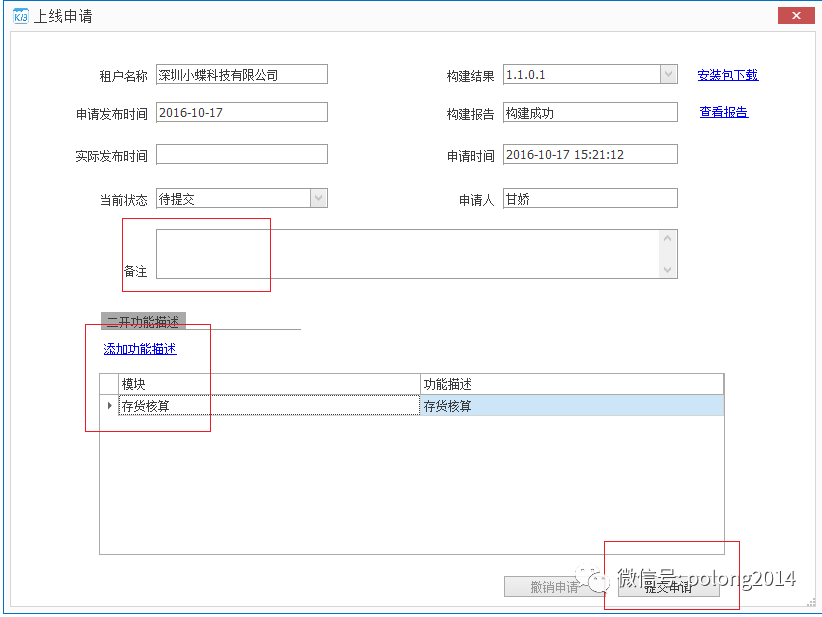Click the 实际发布时间 empty field

pos(242,154)
